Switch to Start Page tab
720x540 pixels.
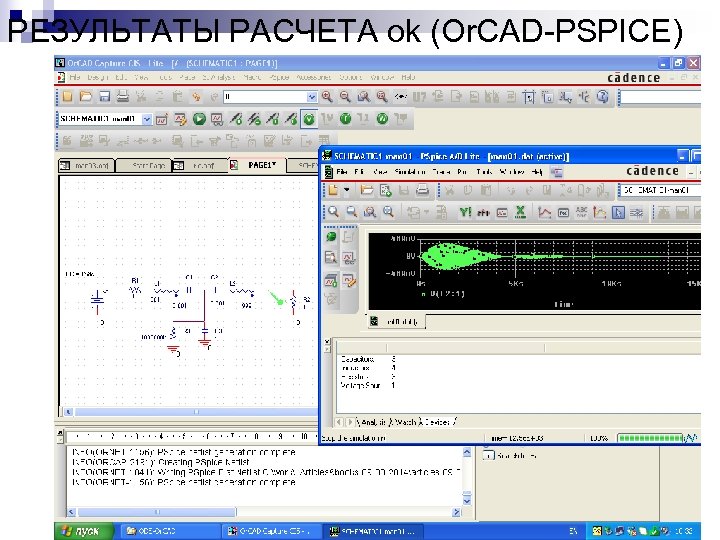pos(143,165)
